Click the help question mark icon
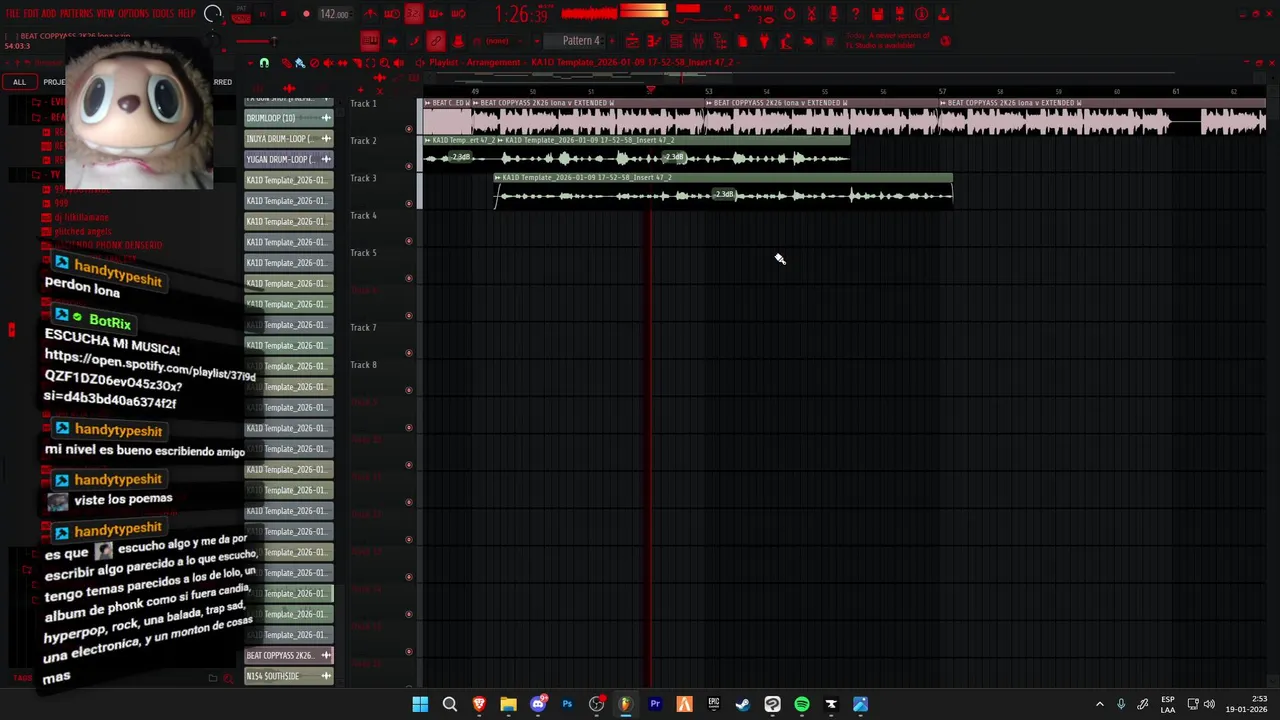The image size is (1280, 720). (x=855, y=14)
